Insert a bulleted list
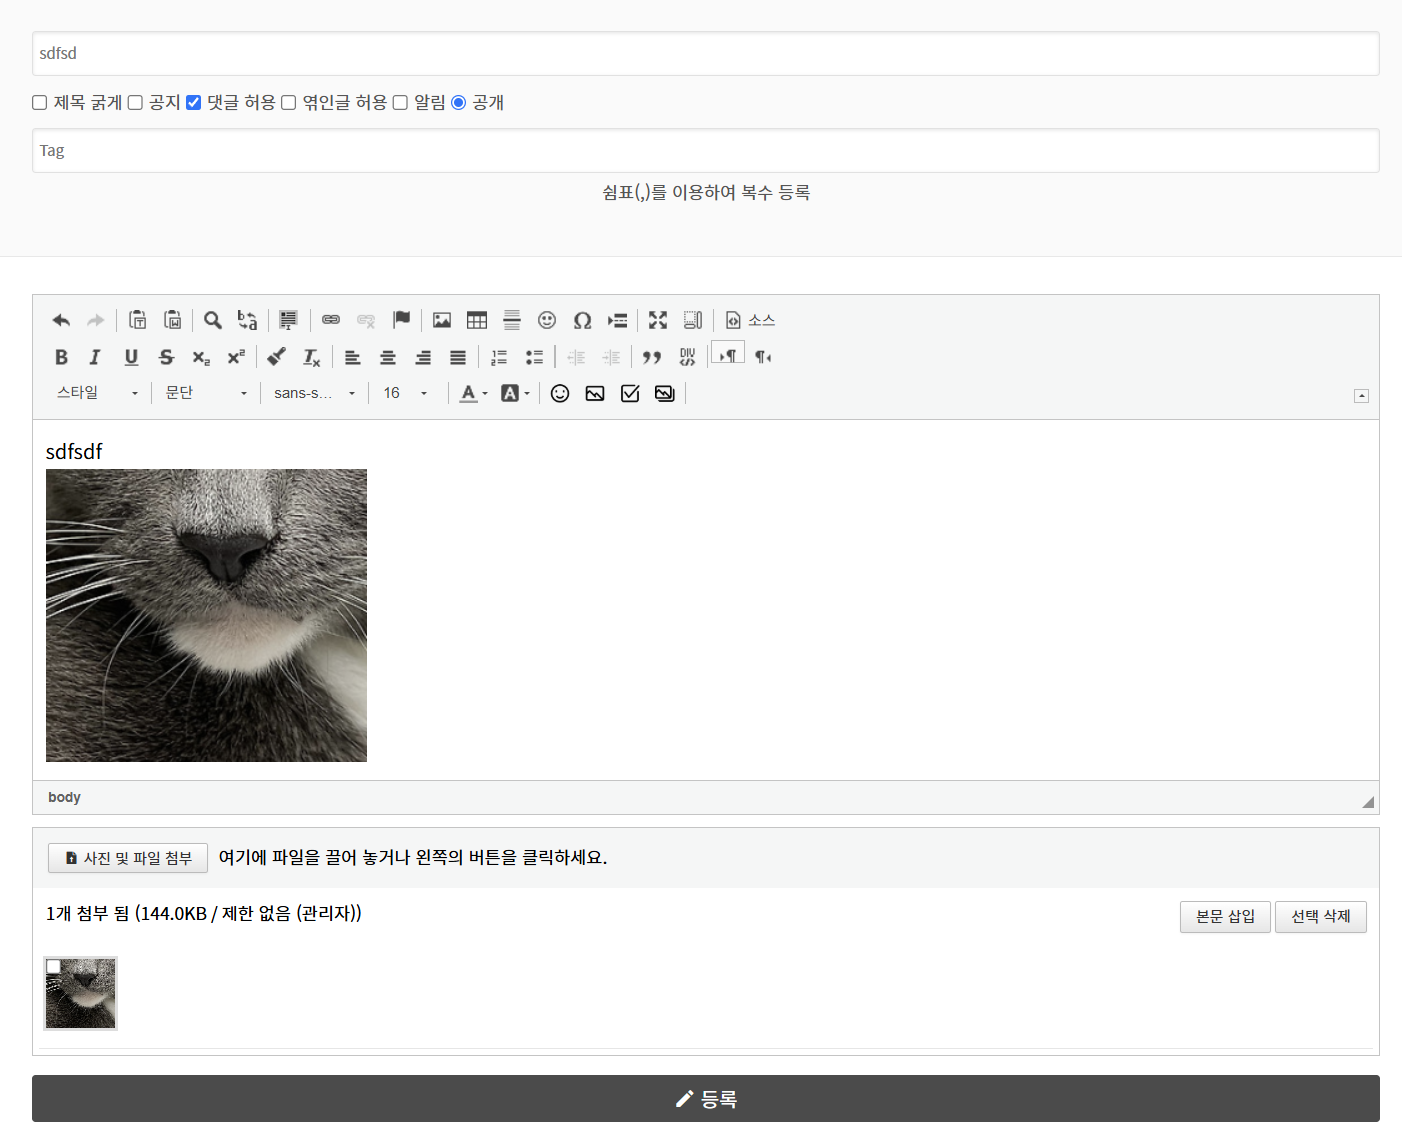 [534, 357]
